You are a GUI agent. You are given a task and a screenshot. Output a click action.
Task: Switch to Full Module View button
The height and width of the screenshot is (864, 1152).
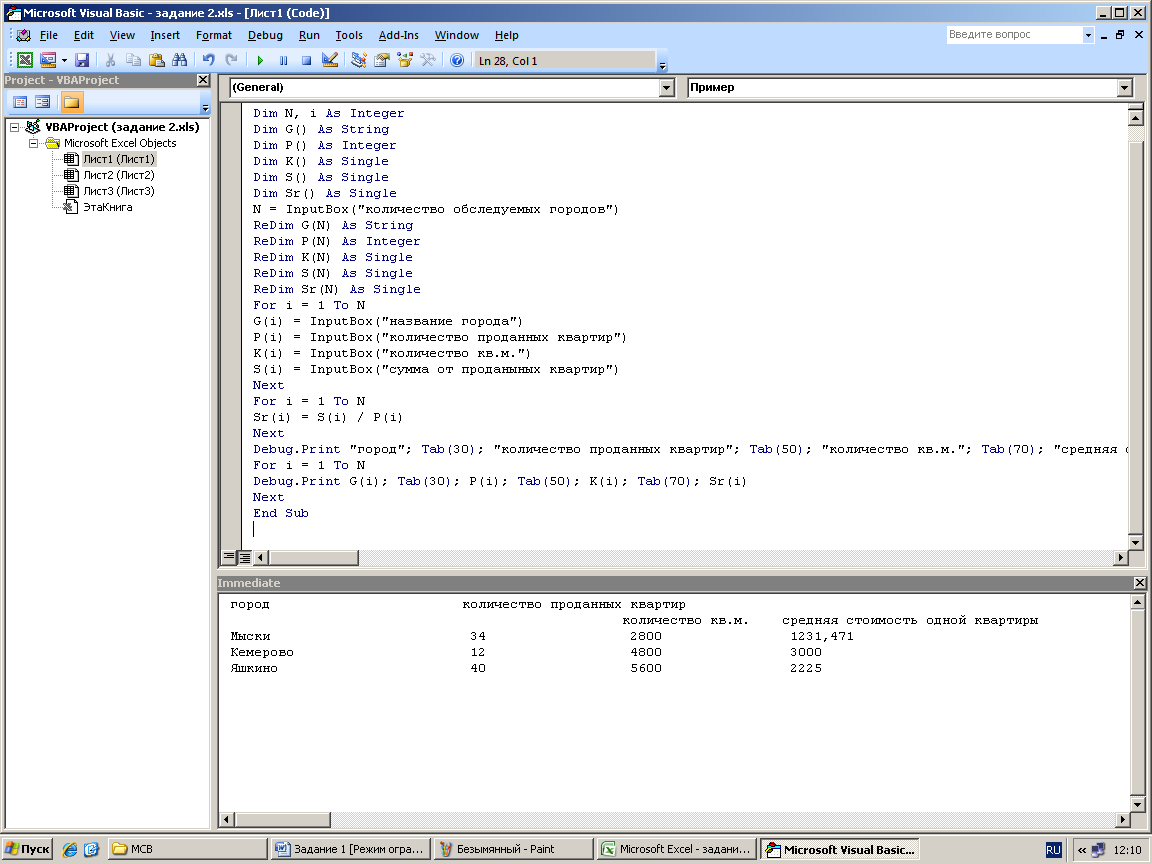pos(244,557)
